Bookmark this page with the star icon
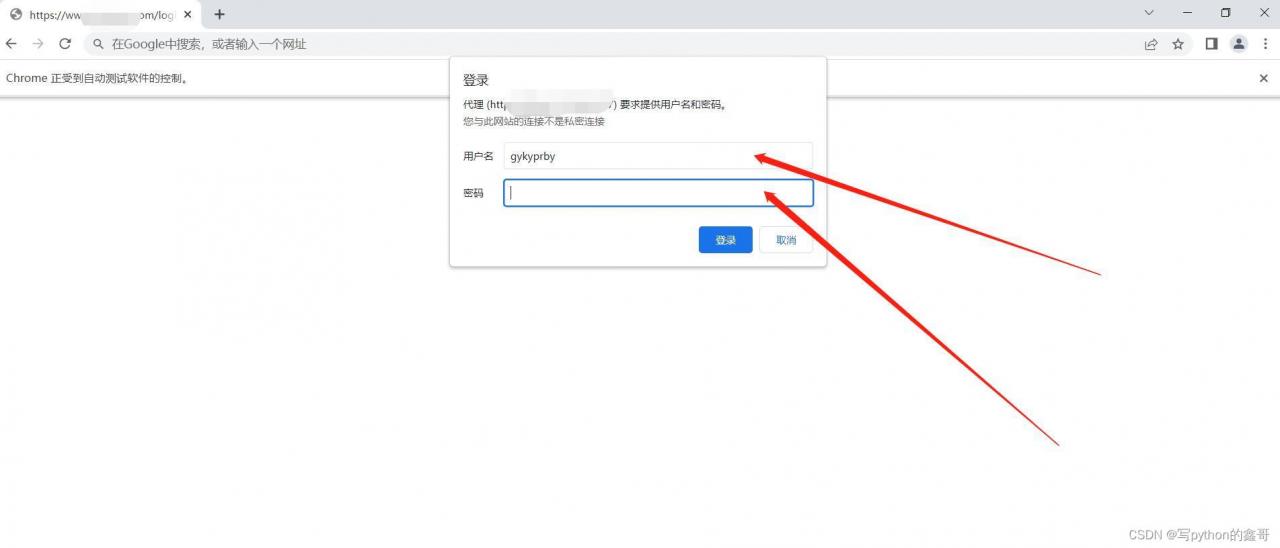The width and height of the screenshot is (1280, 548). coord(1178,44)
